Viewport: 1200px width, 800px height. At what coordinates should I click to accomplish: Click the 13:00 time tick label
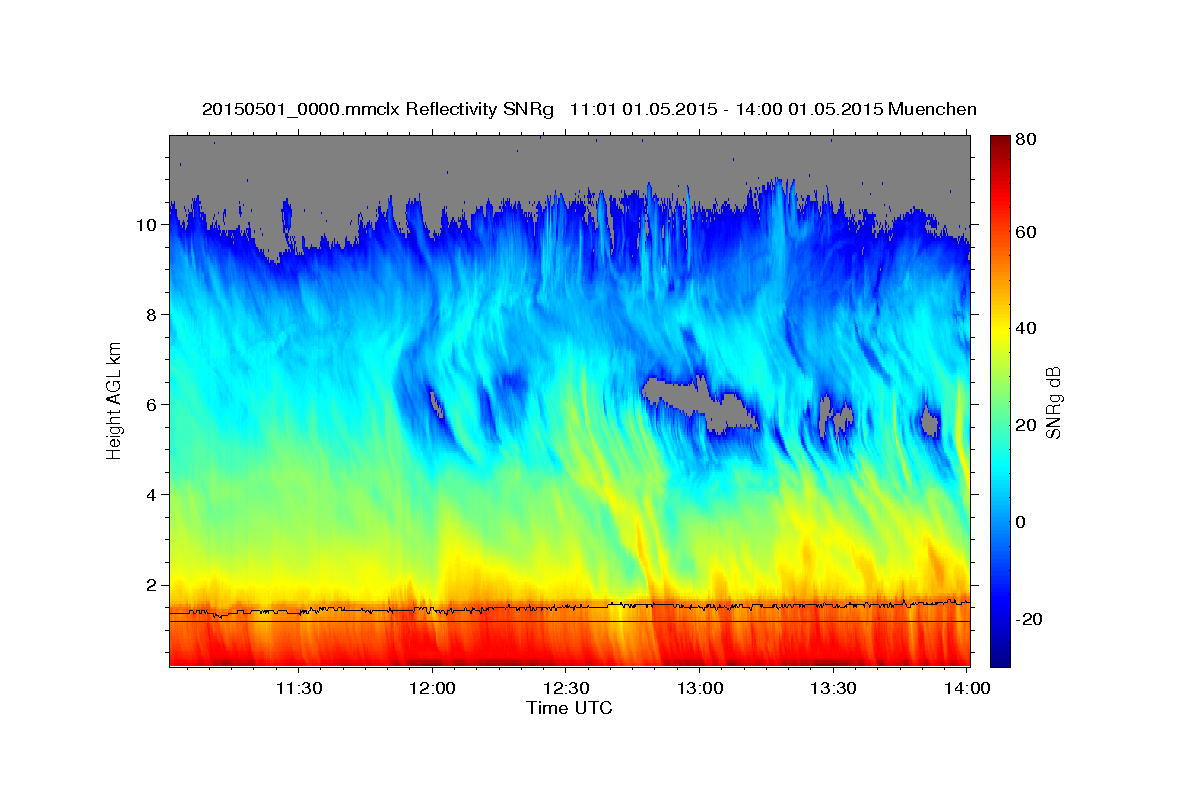[699, 688]
